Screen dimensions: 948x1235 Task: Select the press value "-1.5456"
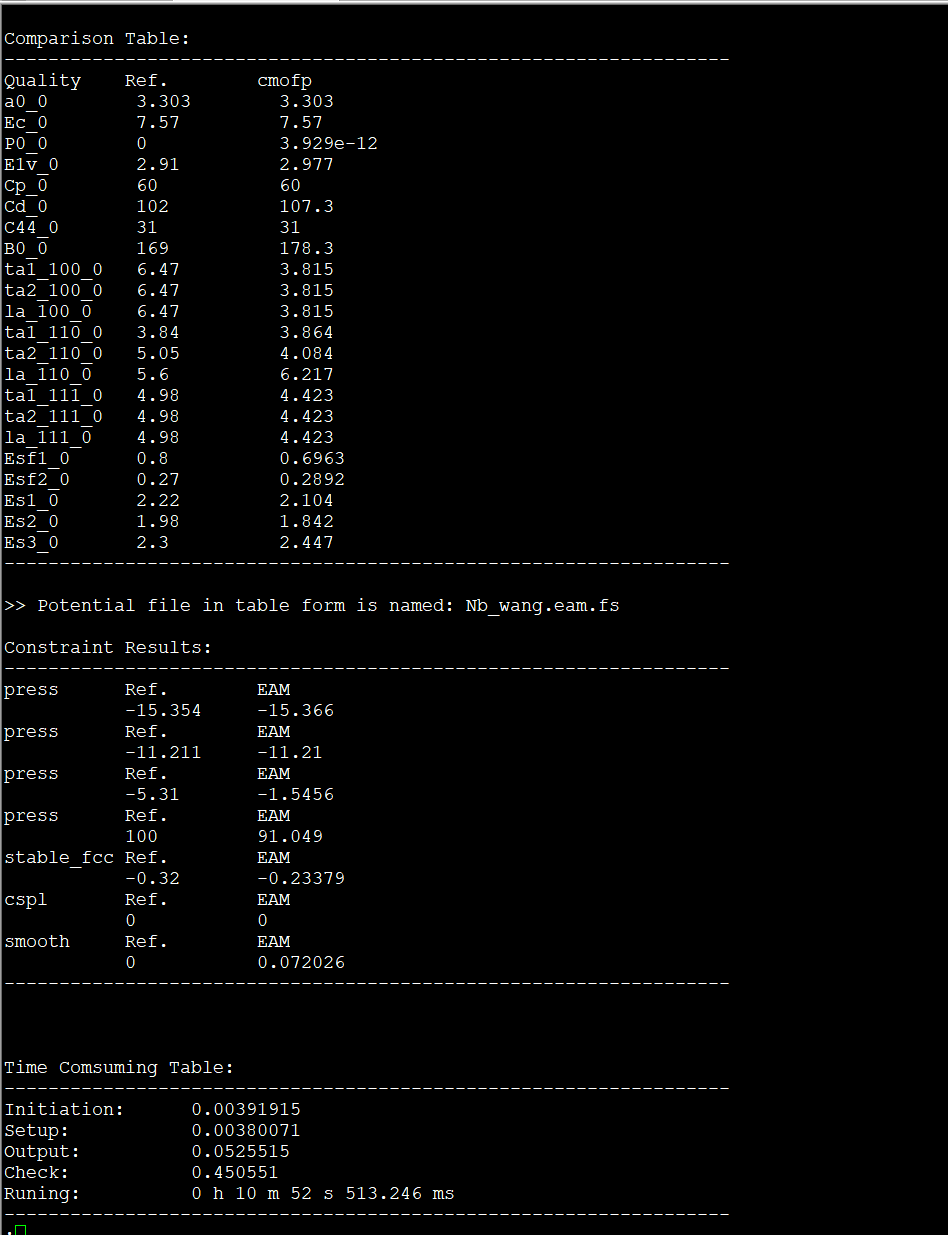(296, 795)
